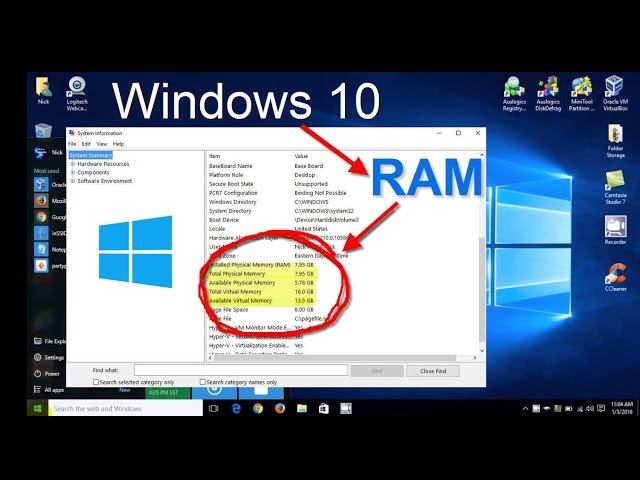Viewport: 640px width, 480px height.
Task: Open Firefox icon in Start menu list
Action: click(41, 200)
